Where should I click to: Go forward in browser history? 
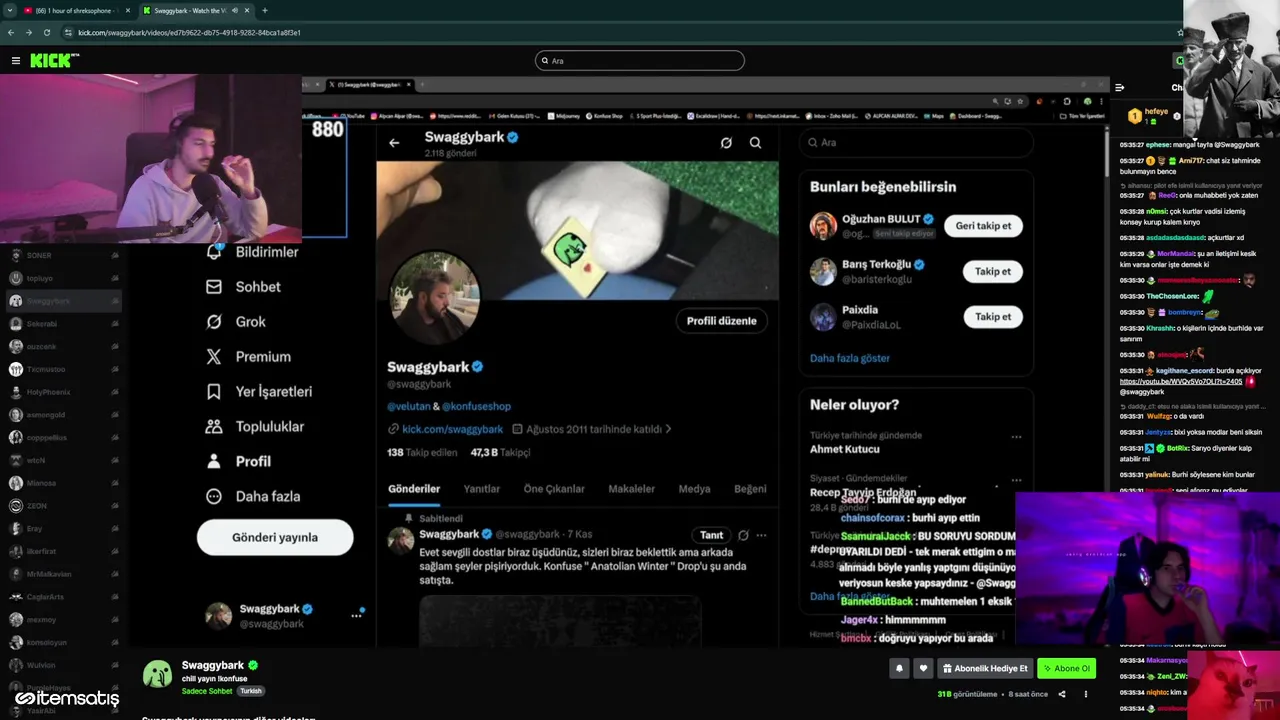coord(28,32)
